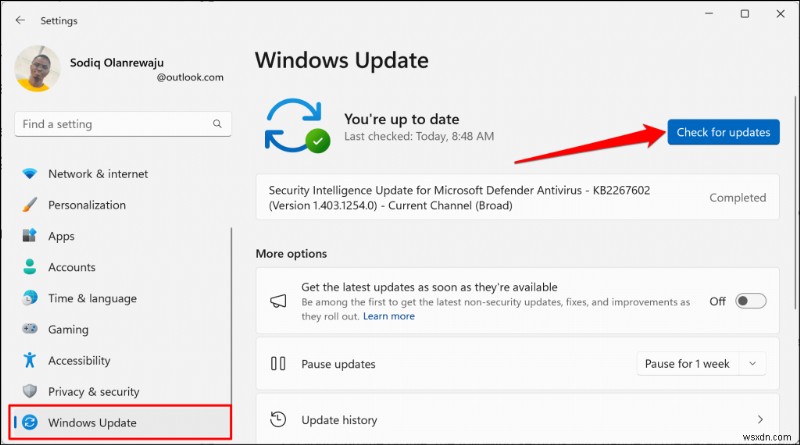Click Last checked: Today, 8:48 AM text

tap(419, 137)
